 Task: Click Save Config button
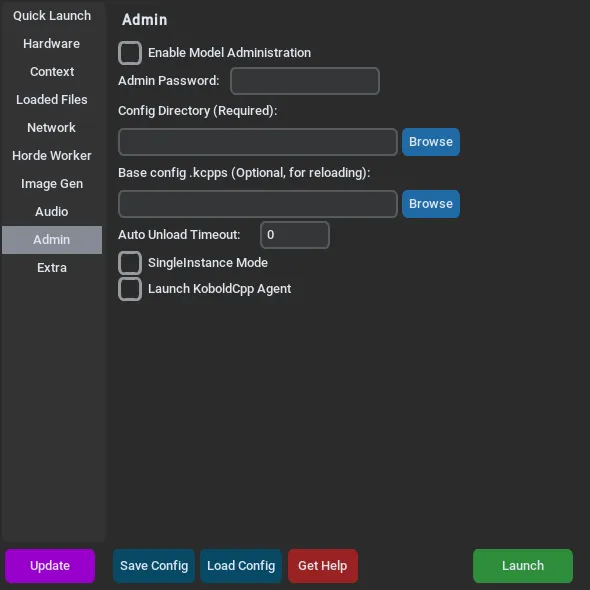154,566
